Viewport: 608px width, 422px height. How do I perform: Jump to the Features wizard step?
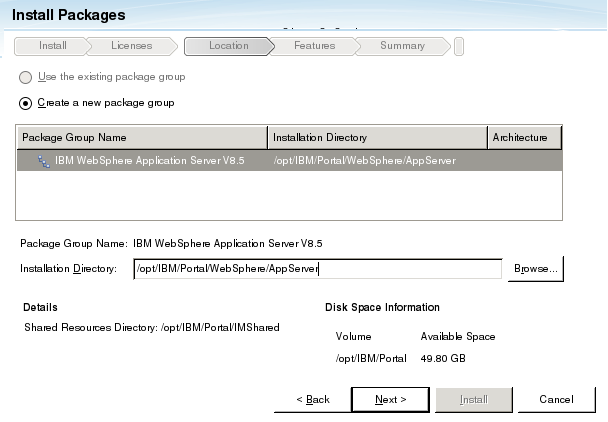coord(314,46)
